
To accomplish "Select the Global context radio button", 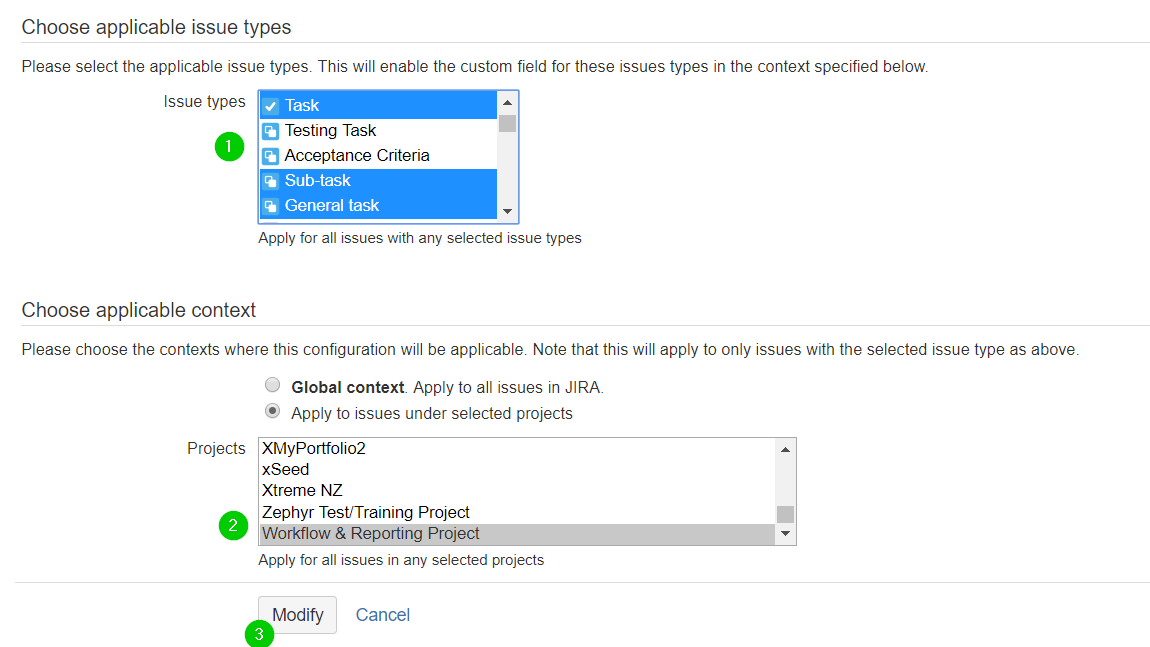I will pyautogui.click(x=272, y=386).
